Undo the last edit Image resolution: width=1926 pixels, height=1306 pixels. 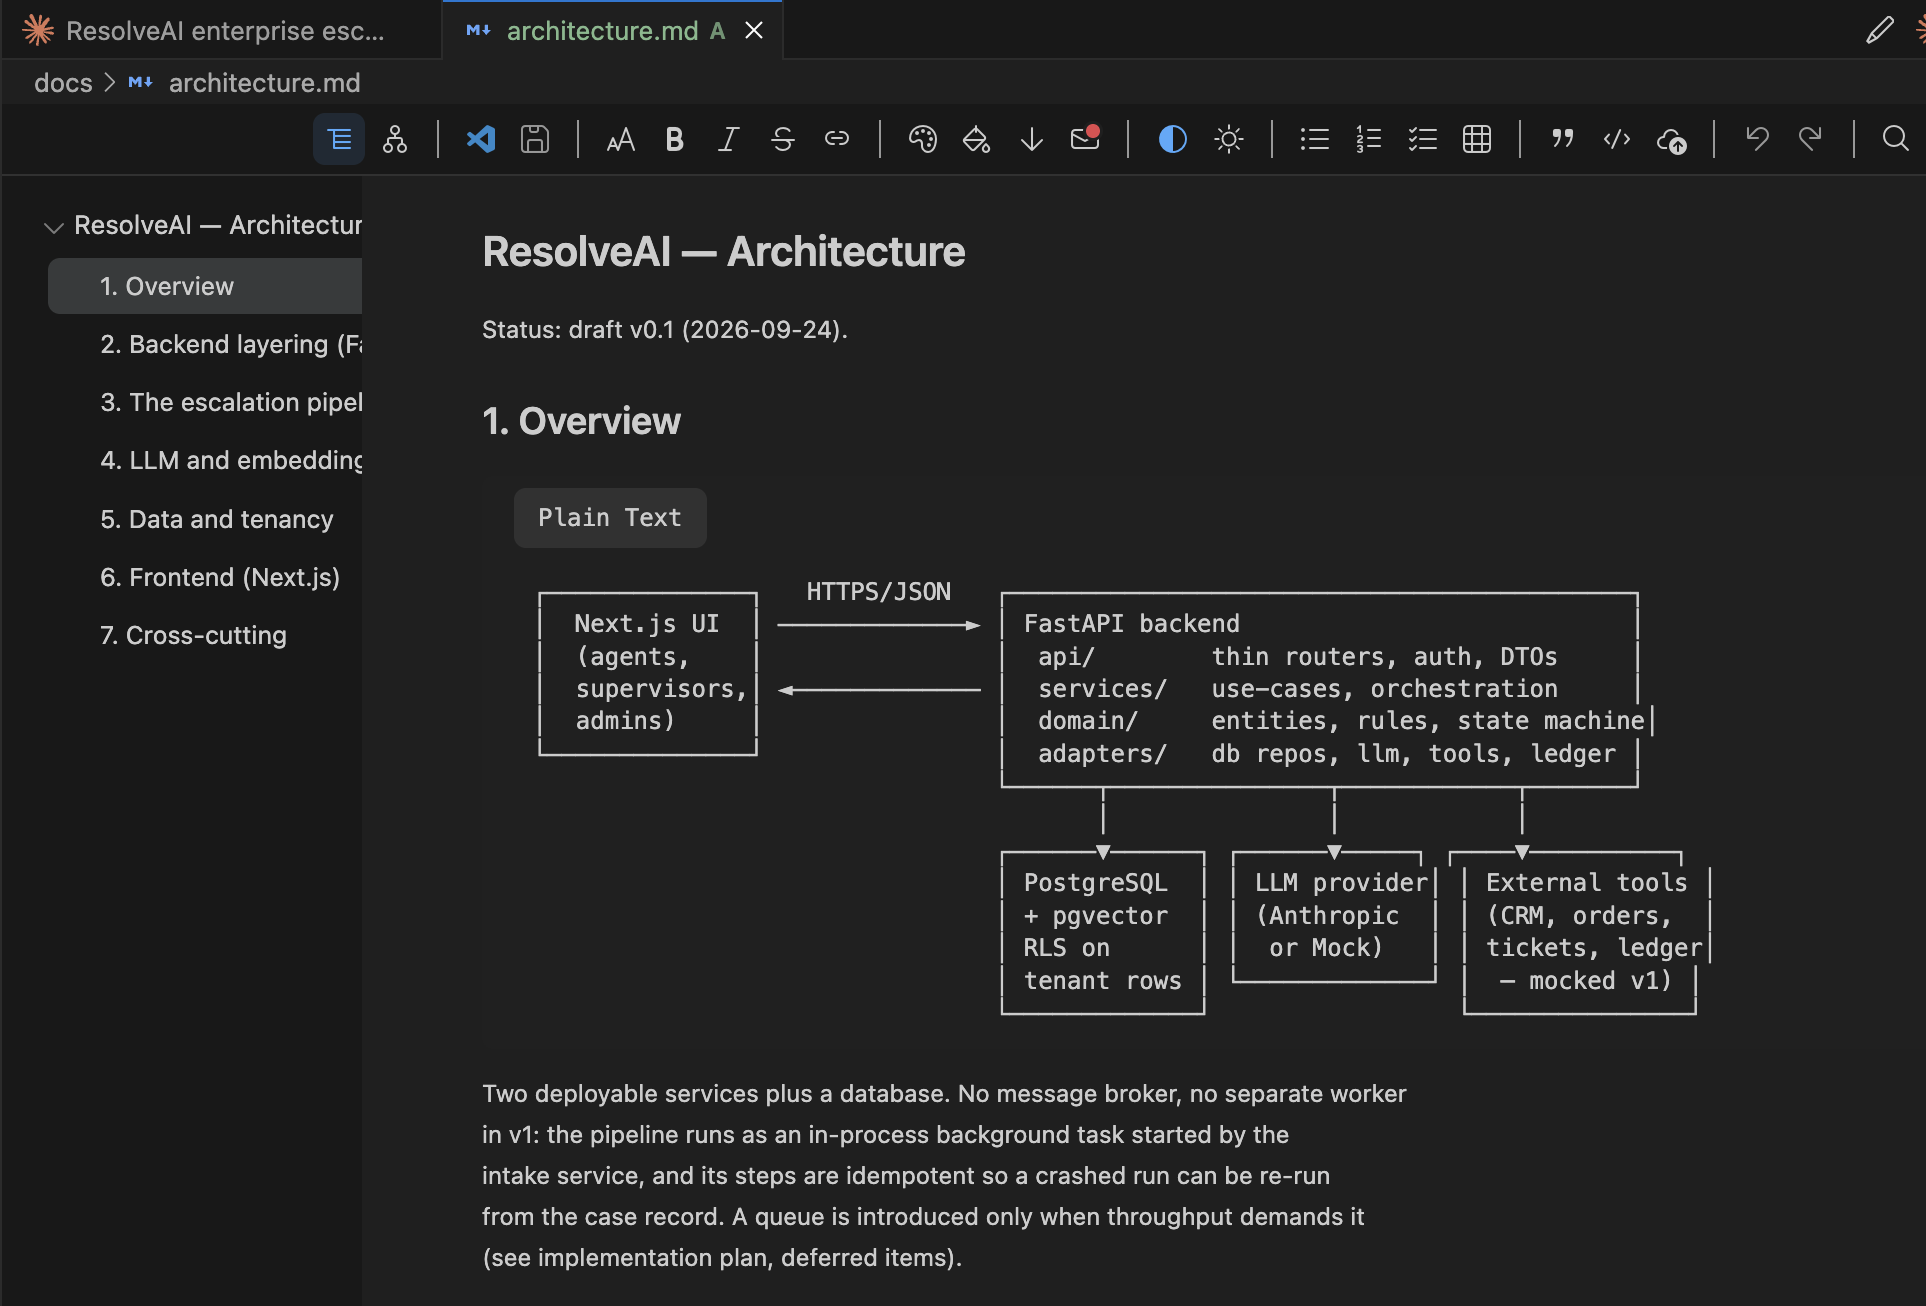[1757, 139]
